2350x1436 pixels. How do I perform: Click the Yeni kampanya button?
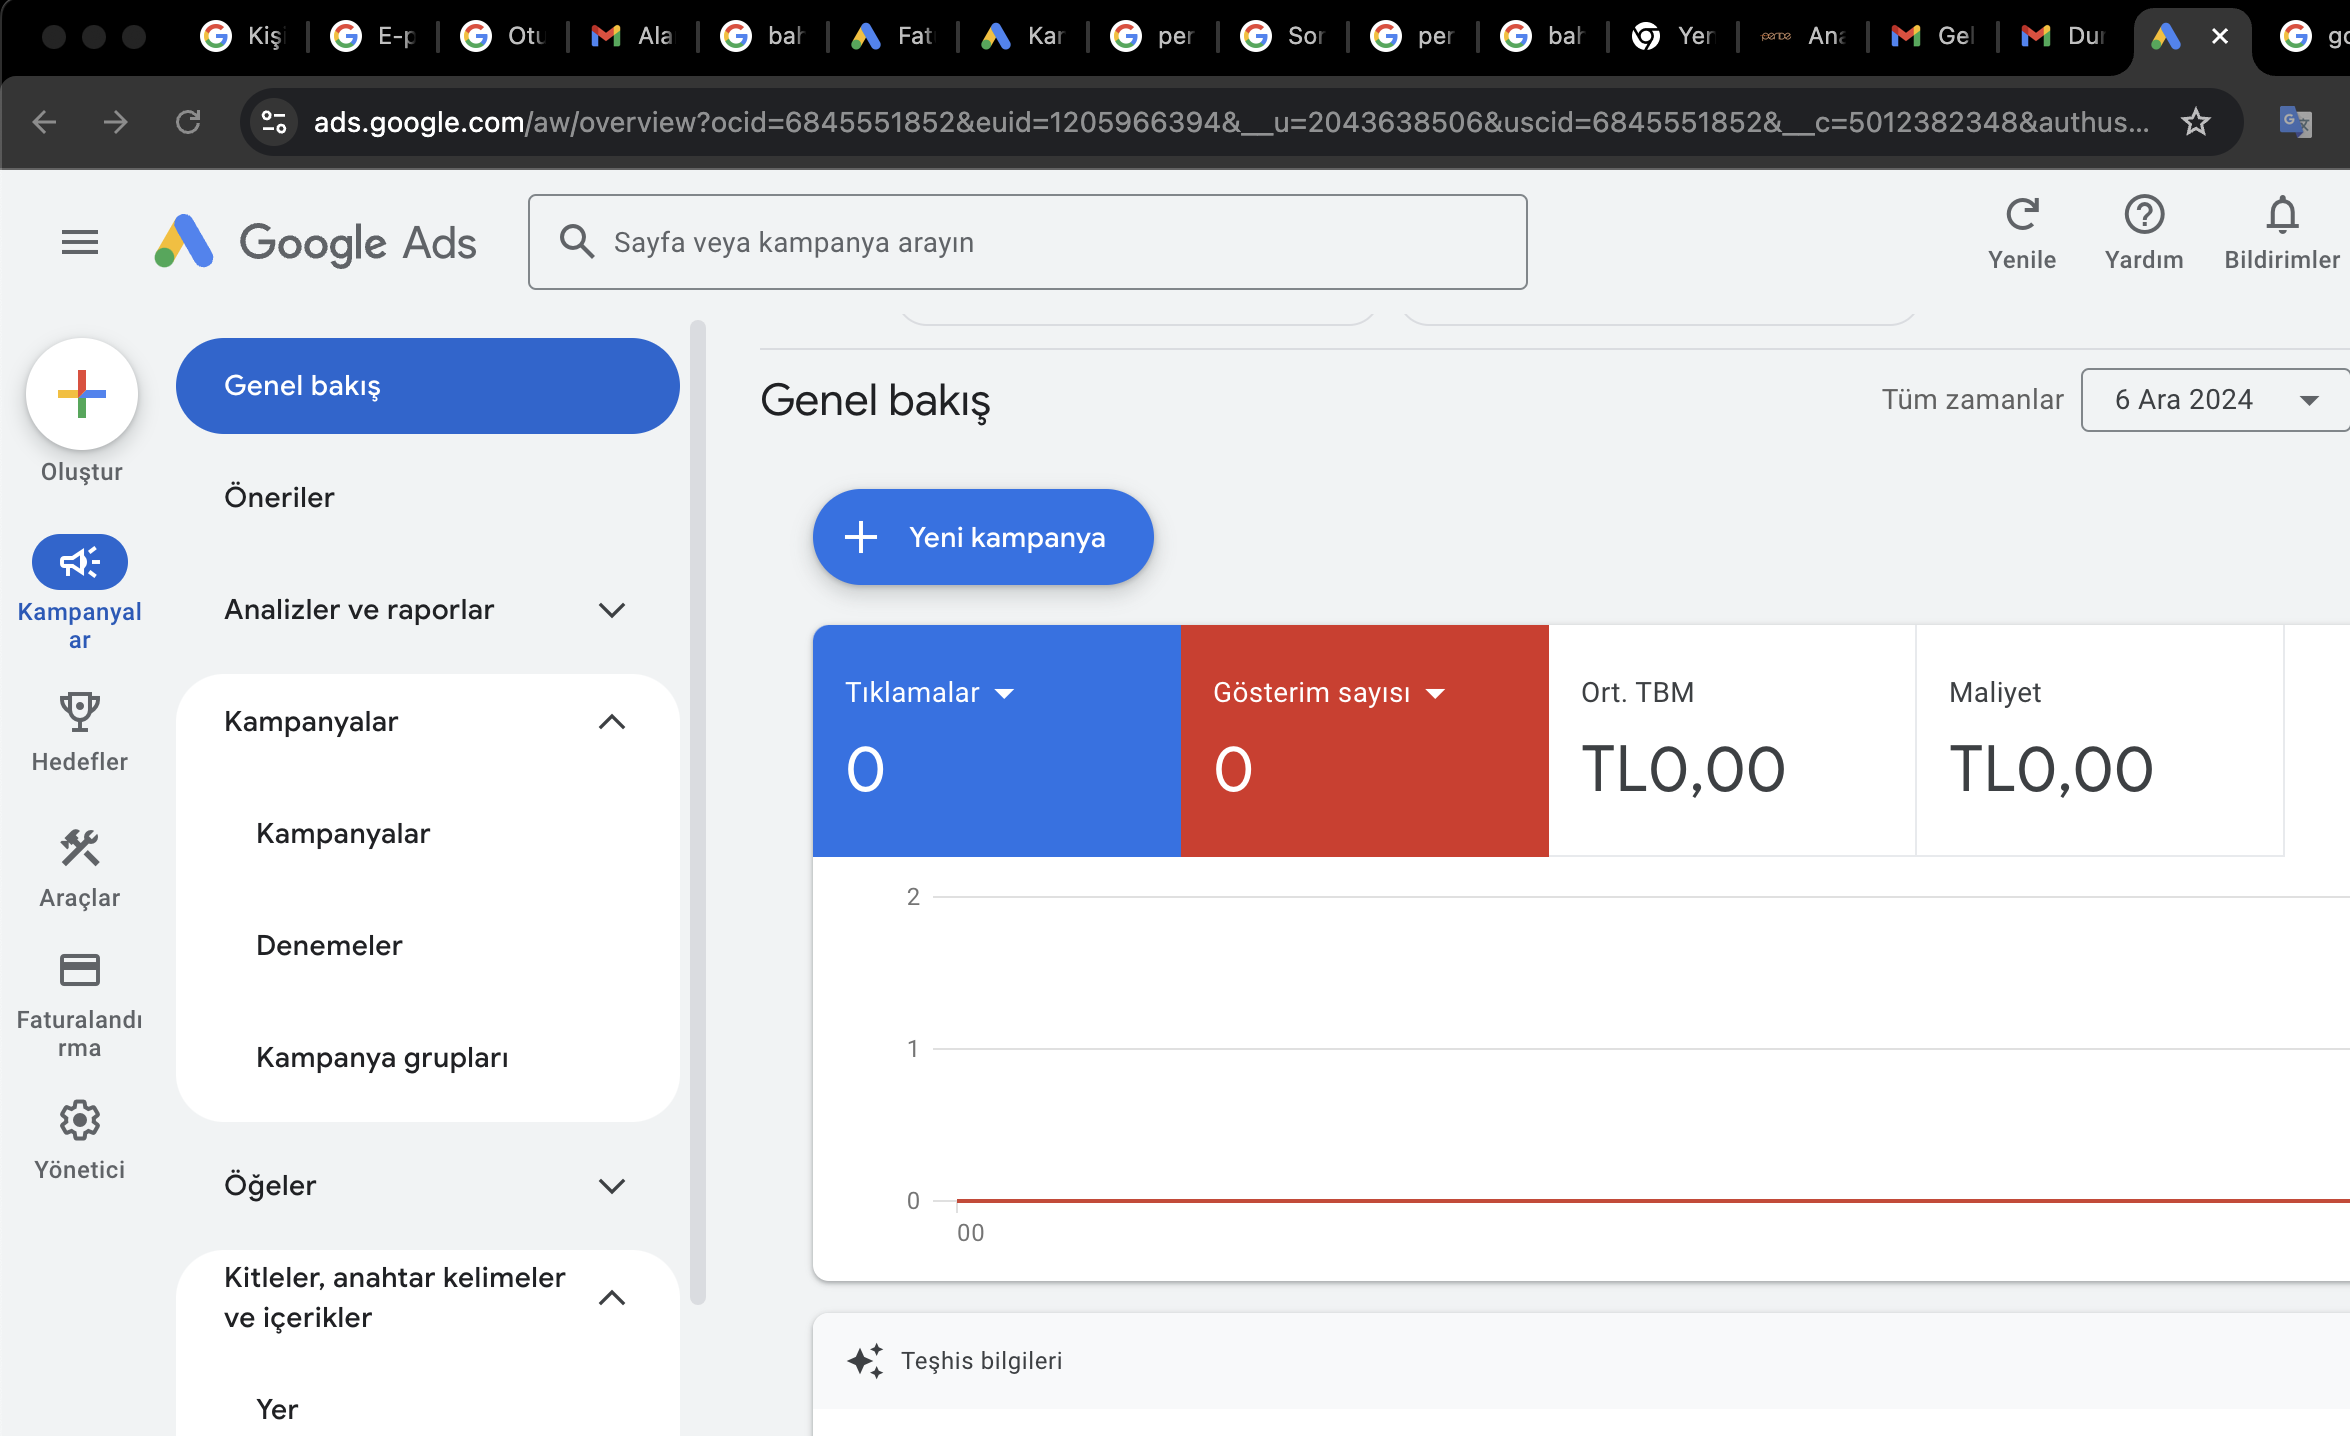pyautogui.click(x=983, y=537)
